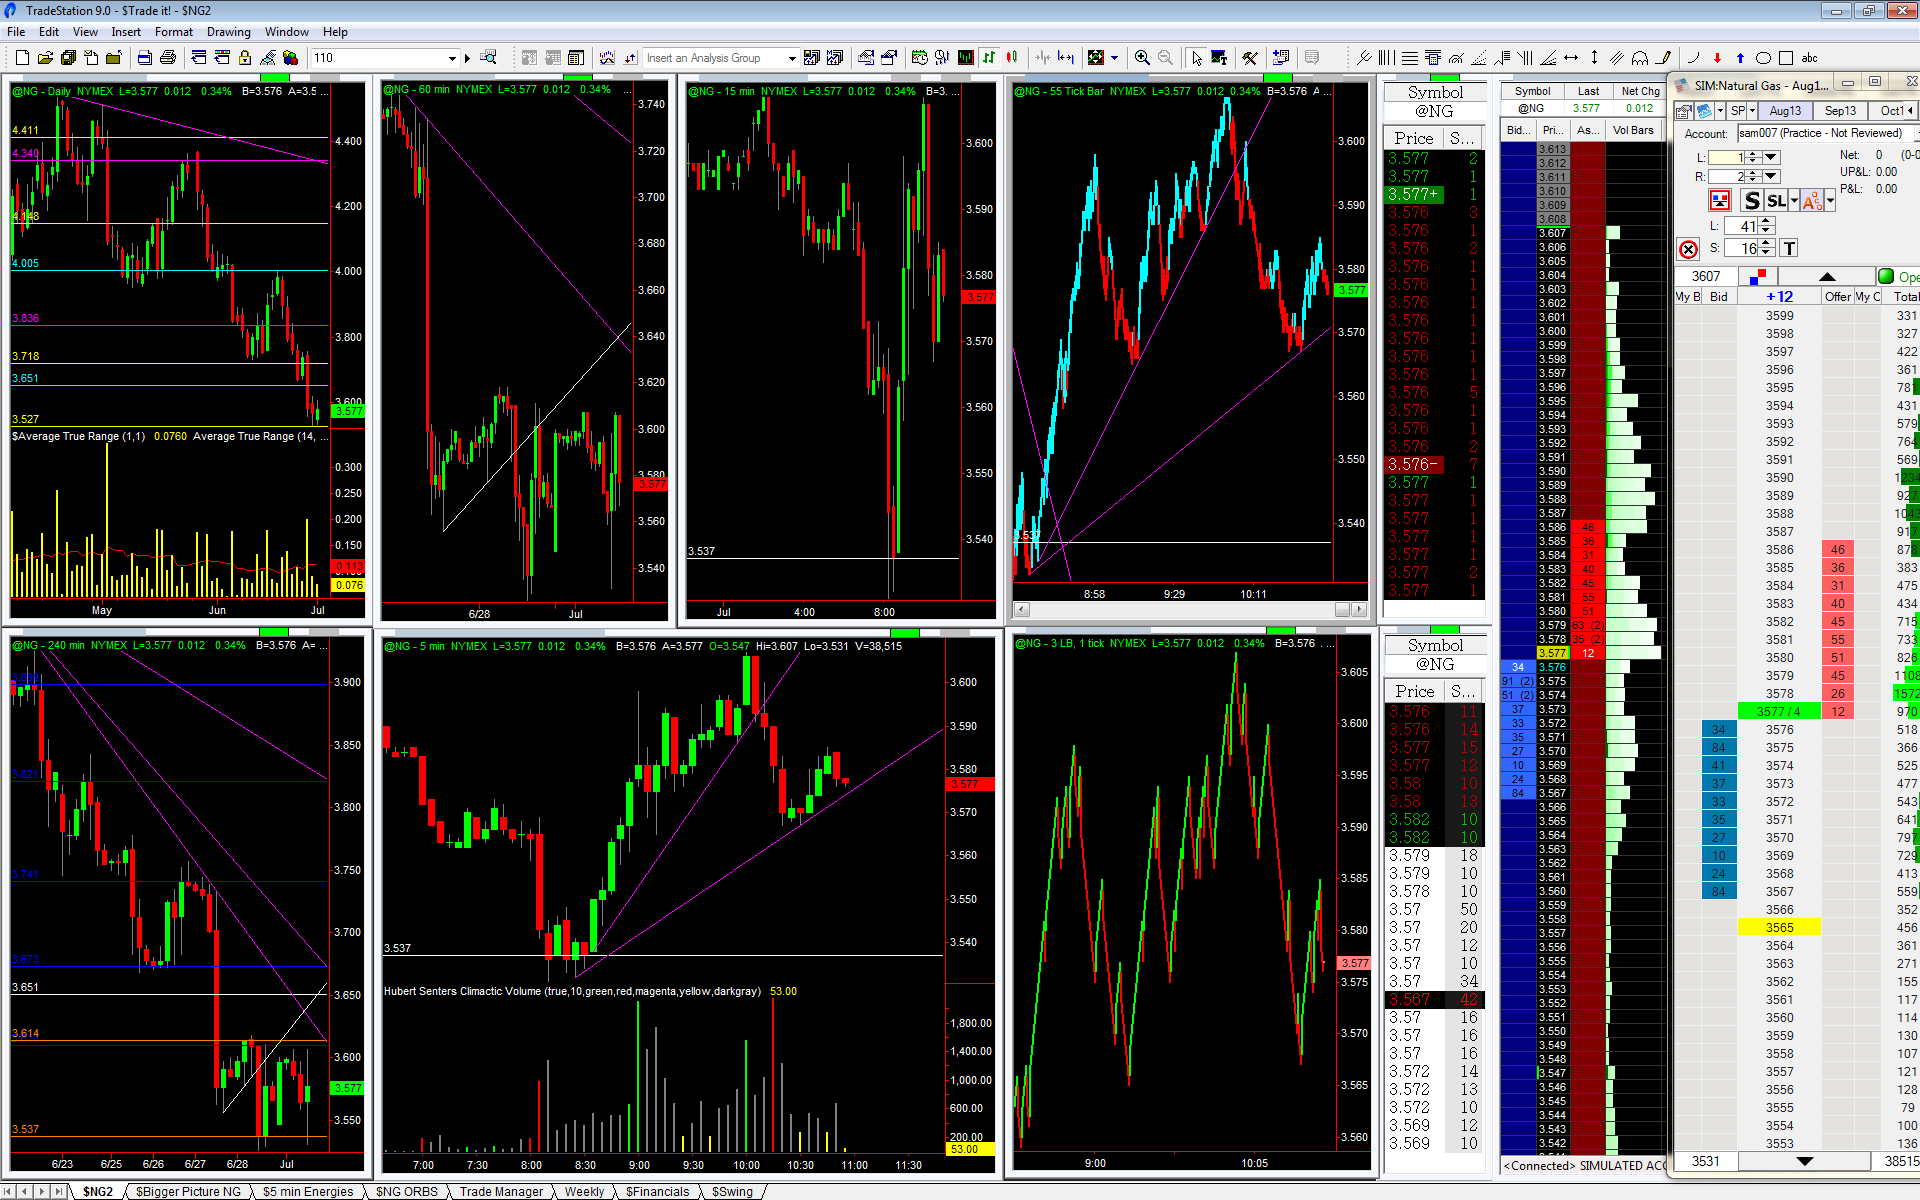Switch to the Trade Manager workspace tab
The image size is (1920, 1200).
501,1191
